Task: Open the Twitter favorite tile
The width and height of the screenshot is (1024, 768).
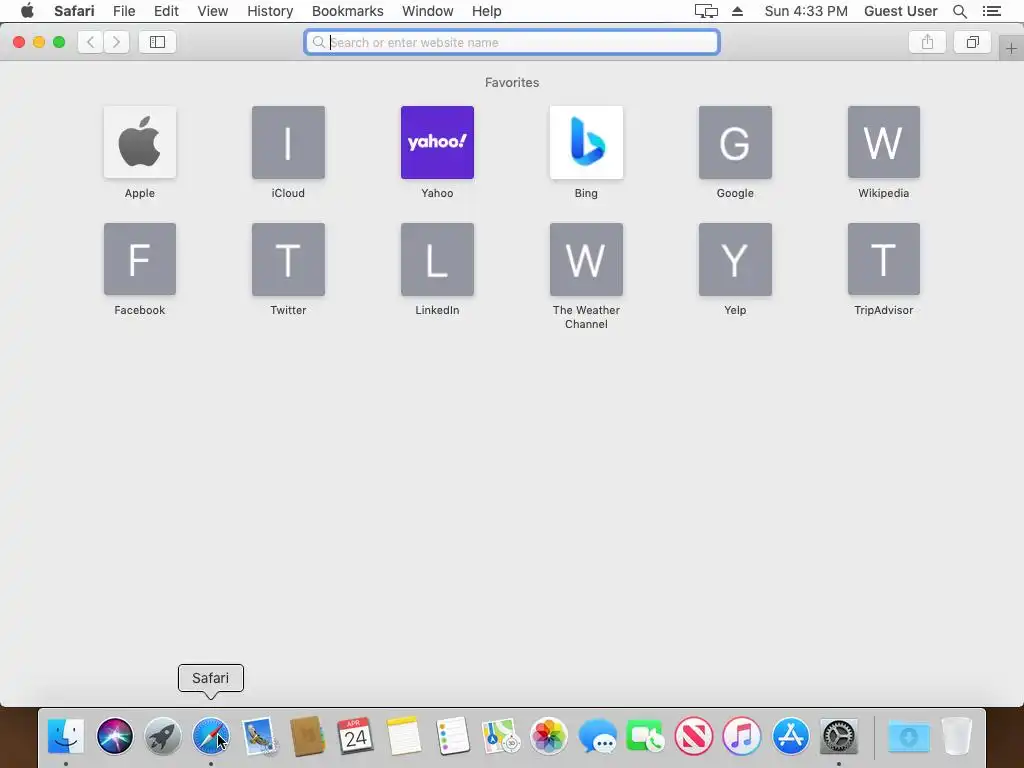Action: [x=289, y=259]
